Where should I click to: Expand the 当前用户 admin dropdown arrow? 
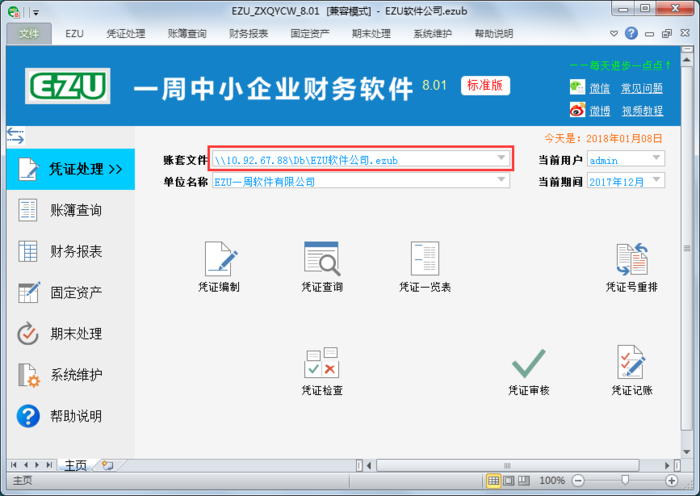[656, 158]
